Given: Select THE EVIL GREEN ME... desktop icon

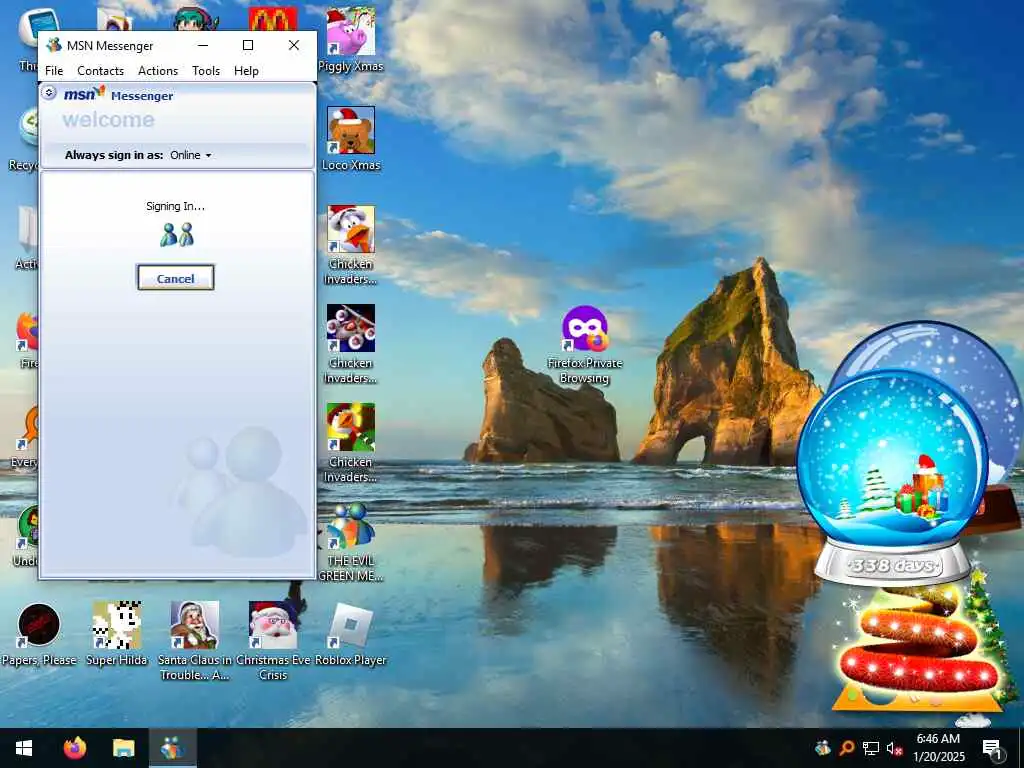Looking at the screenshot, I should tap(351, 542).
